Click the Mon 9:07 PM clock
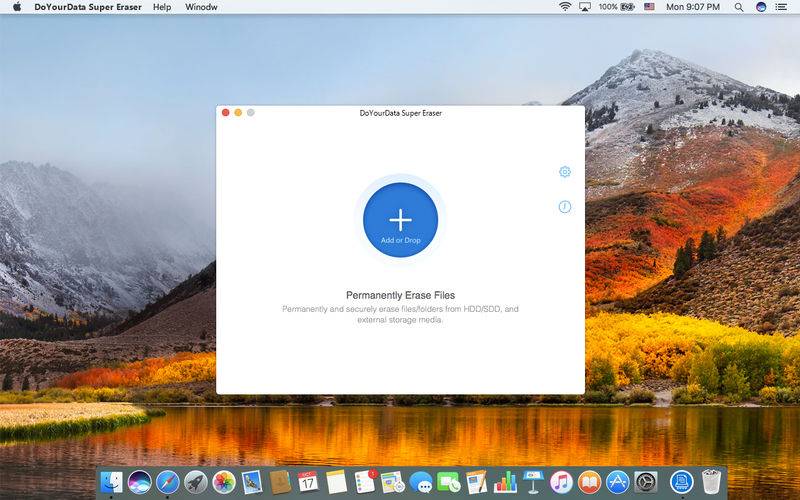800x500 pixels. click(x=693, y=7)
